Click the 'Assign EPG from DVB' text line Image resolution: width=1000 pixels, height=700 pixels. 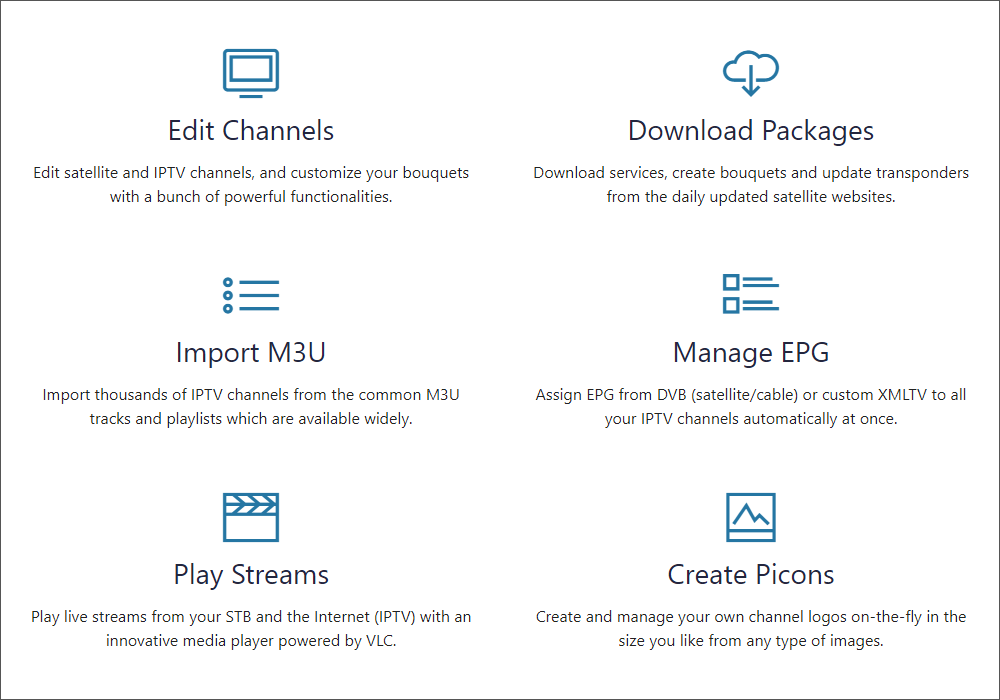751,395
